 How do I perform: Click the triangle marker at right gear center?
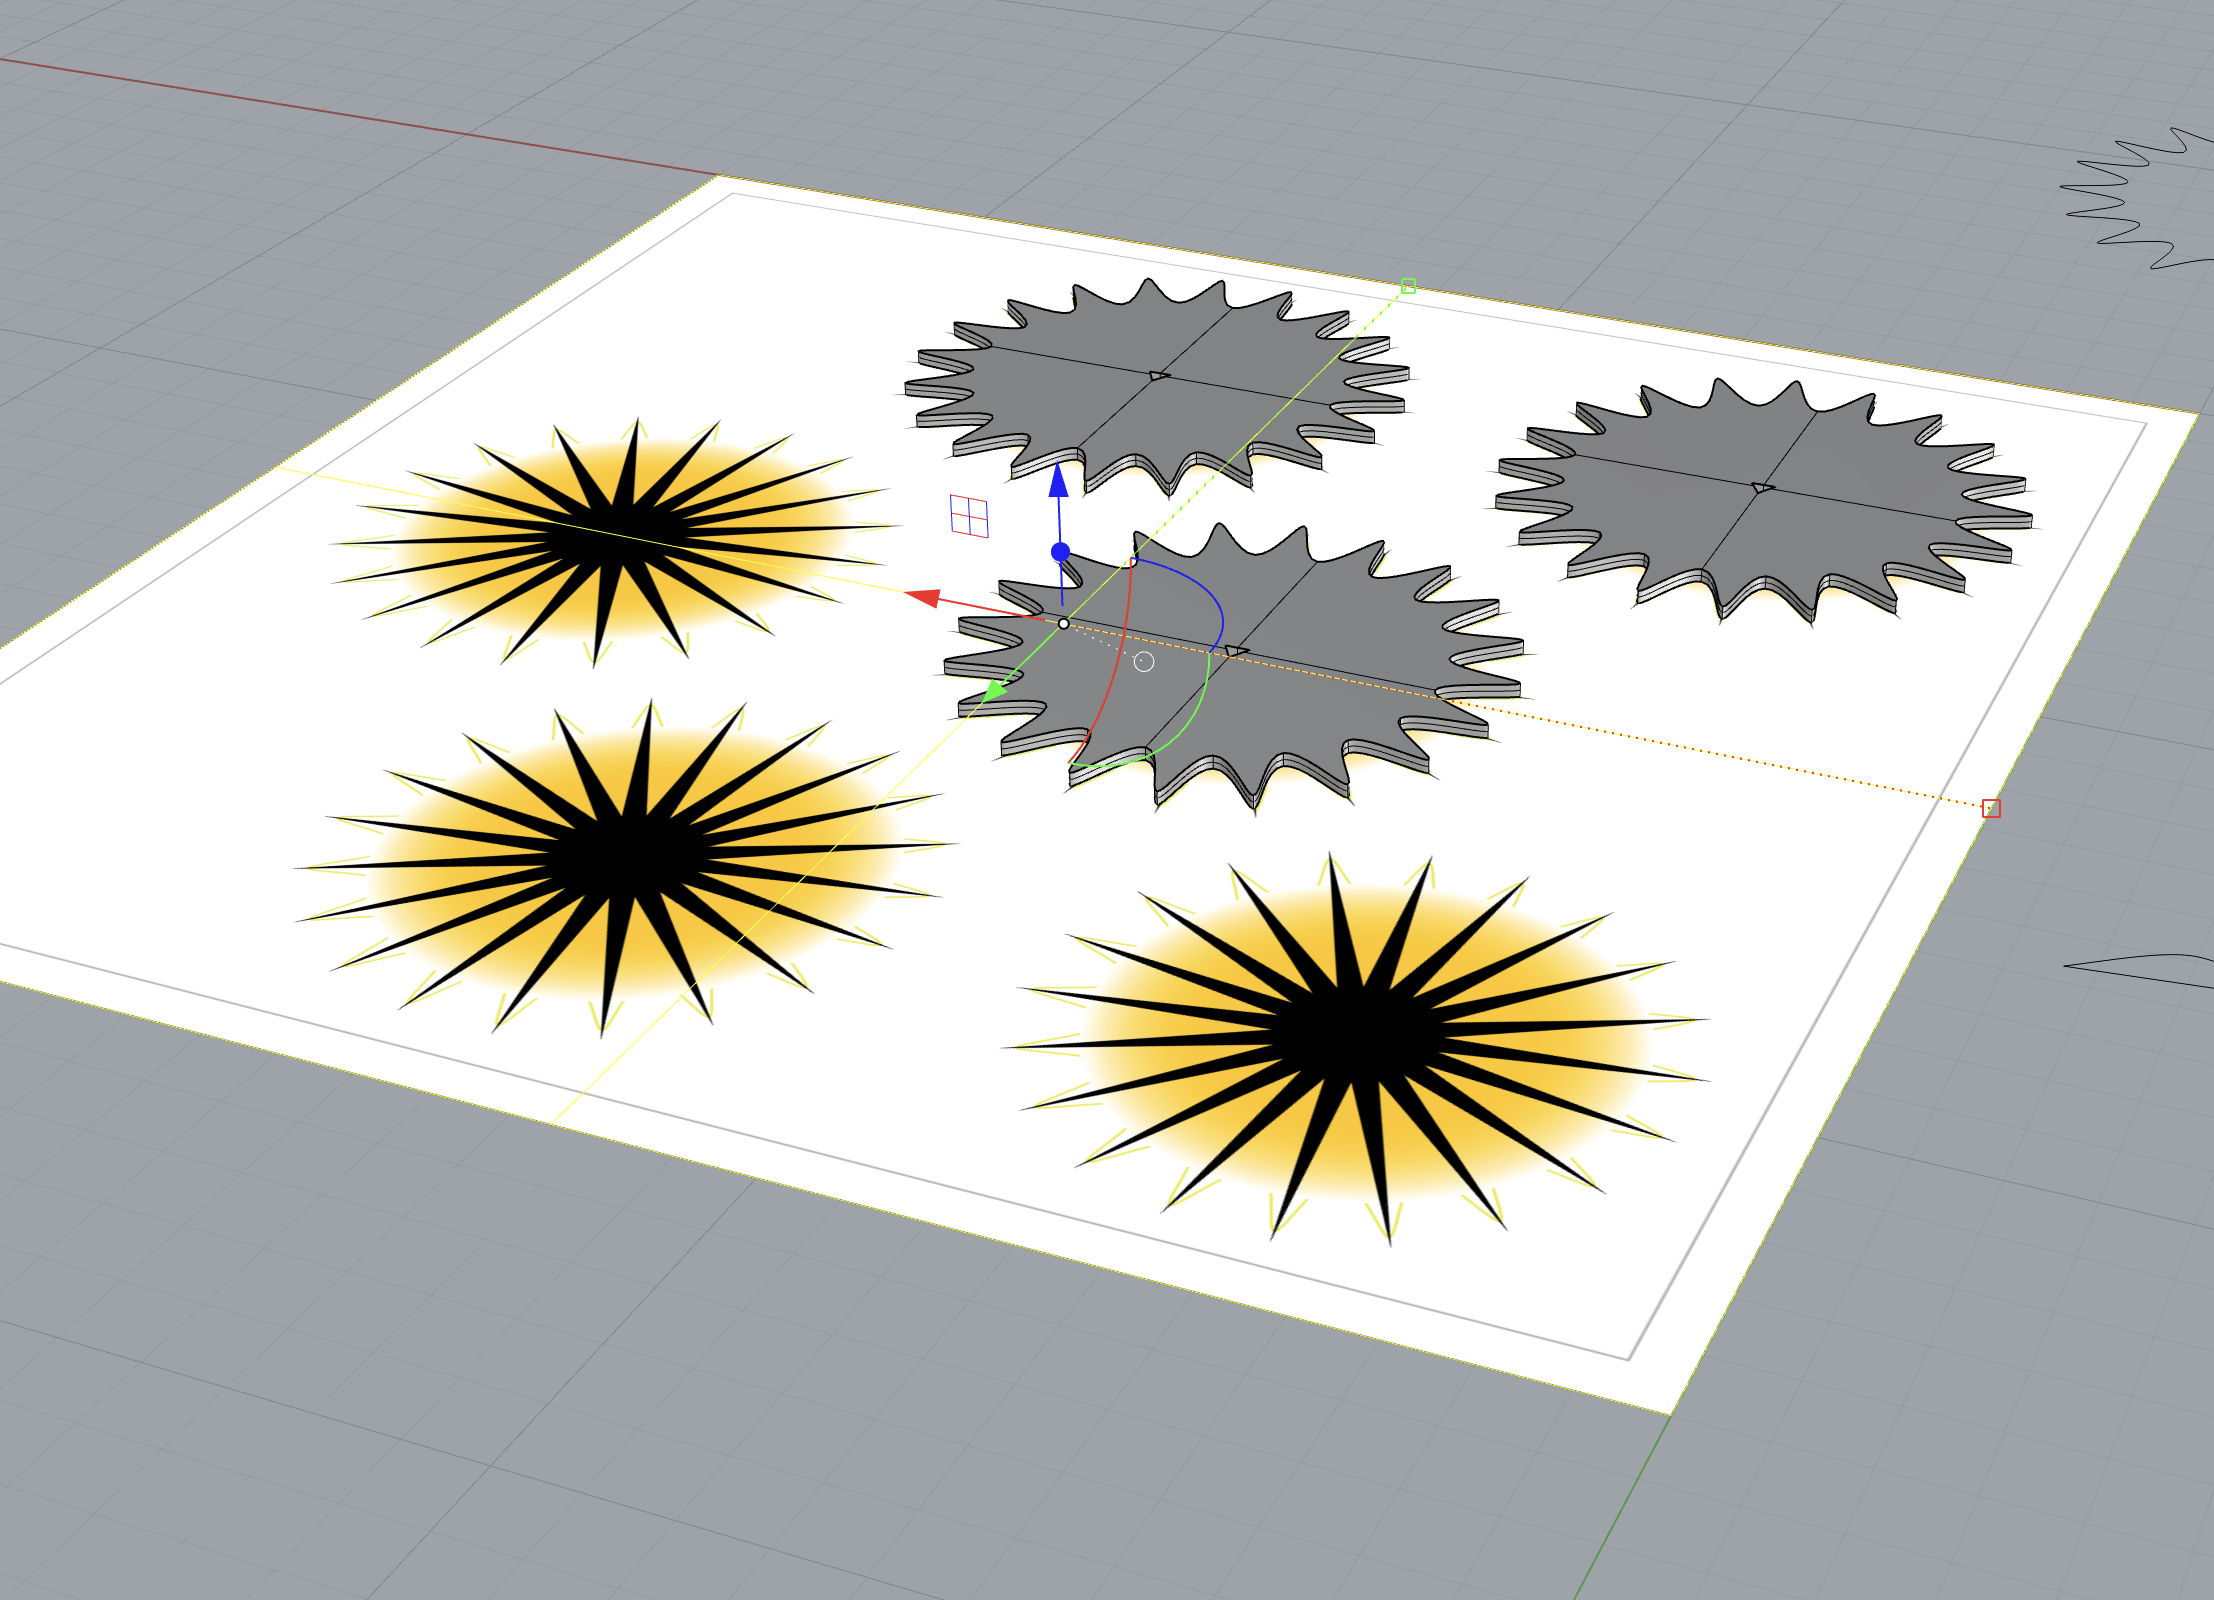click(x=1762, y=487)
